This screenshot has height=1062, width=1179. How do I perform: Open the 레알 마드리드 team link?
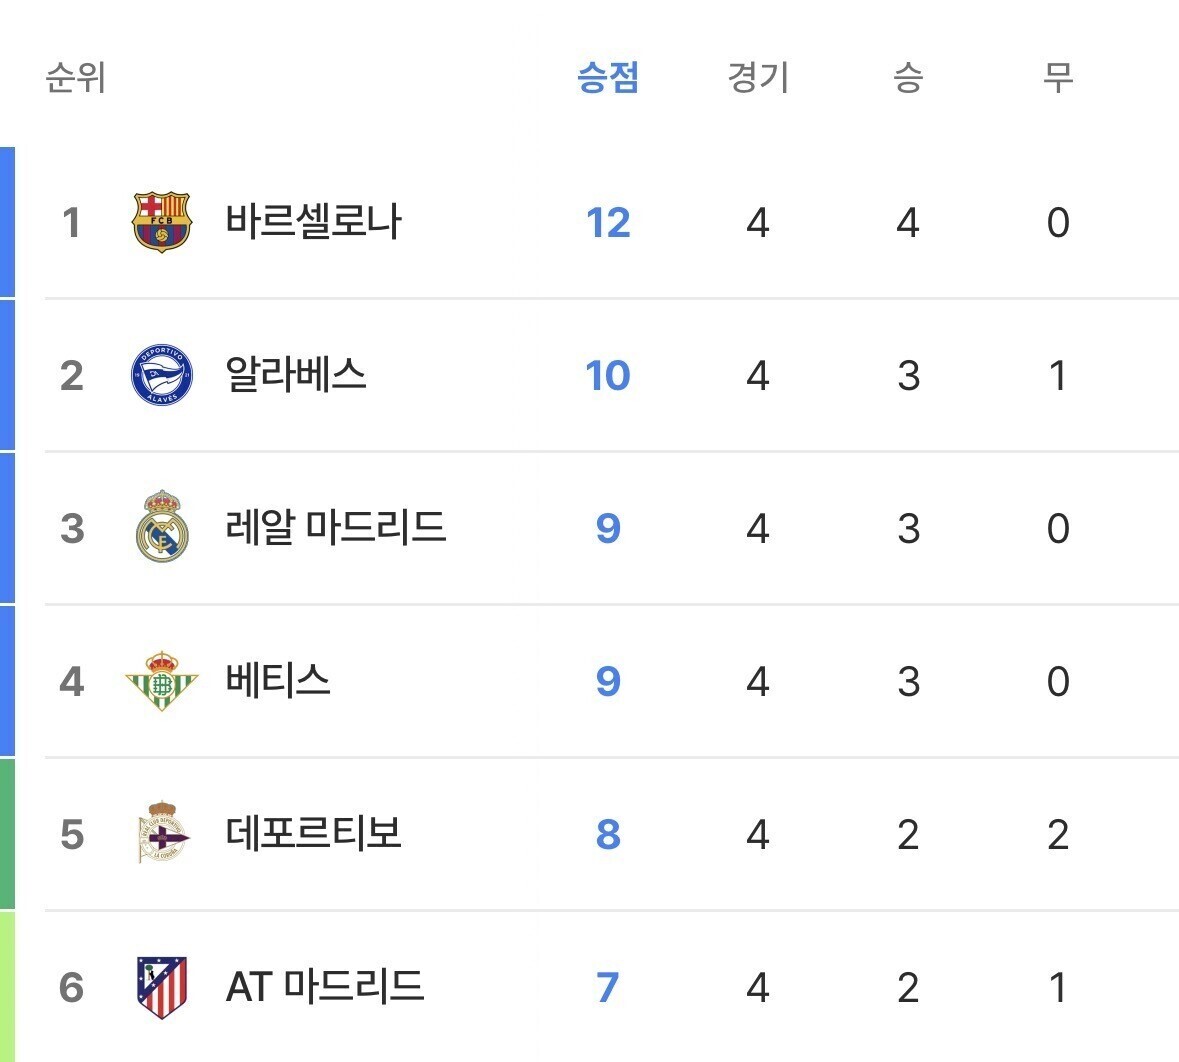click(335, 527)
